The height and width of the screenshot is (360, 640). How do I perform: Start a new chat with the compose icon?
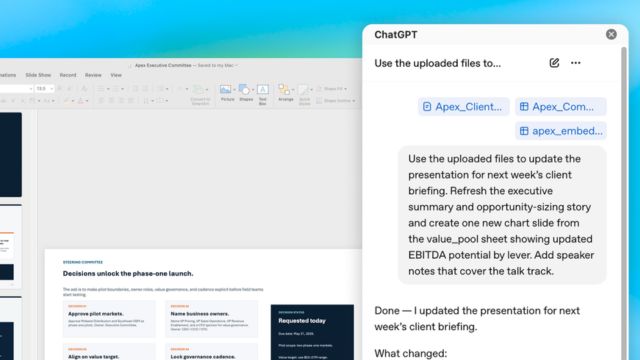554,63
